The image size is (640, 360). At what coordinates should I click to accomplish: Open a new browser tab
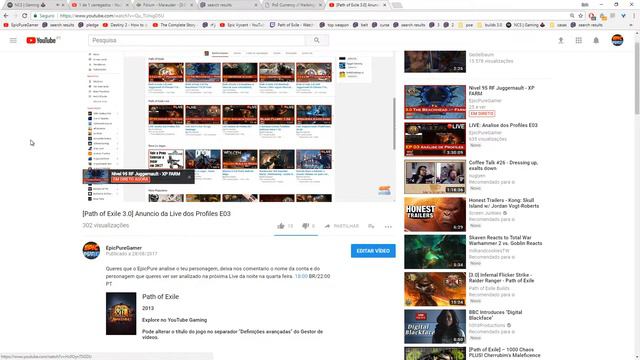click(x=397, y=5)
